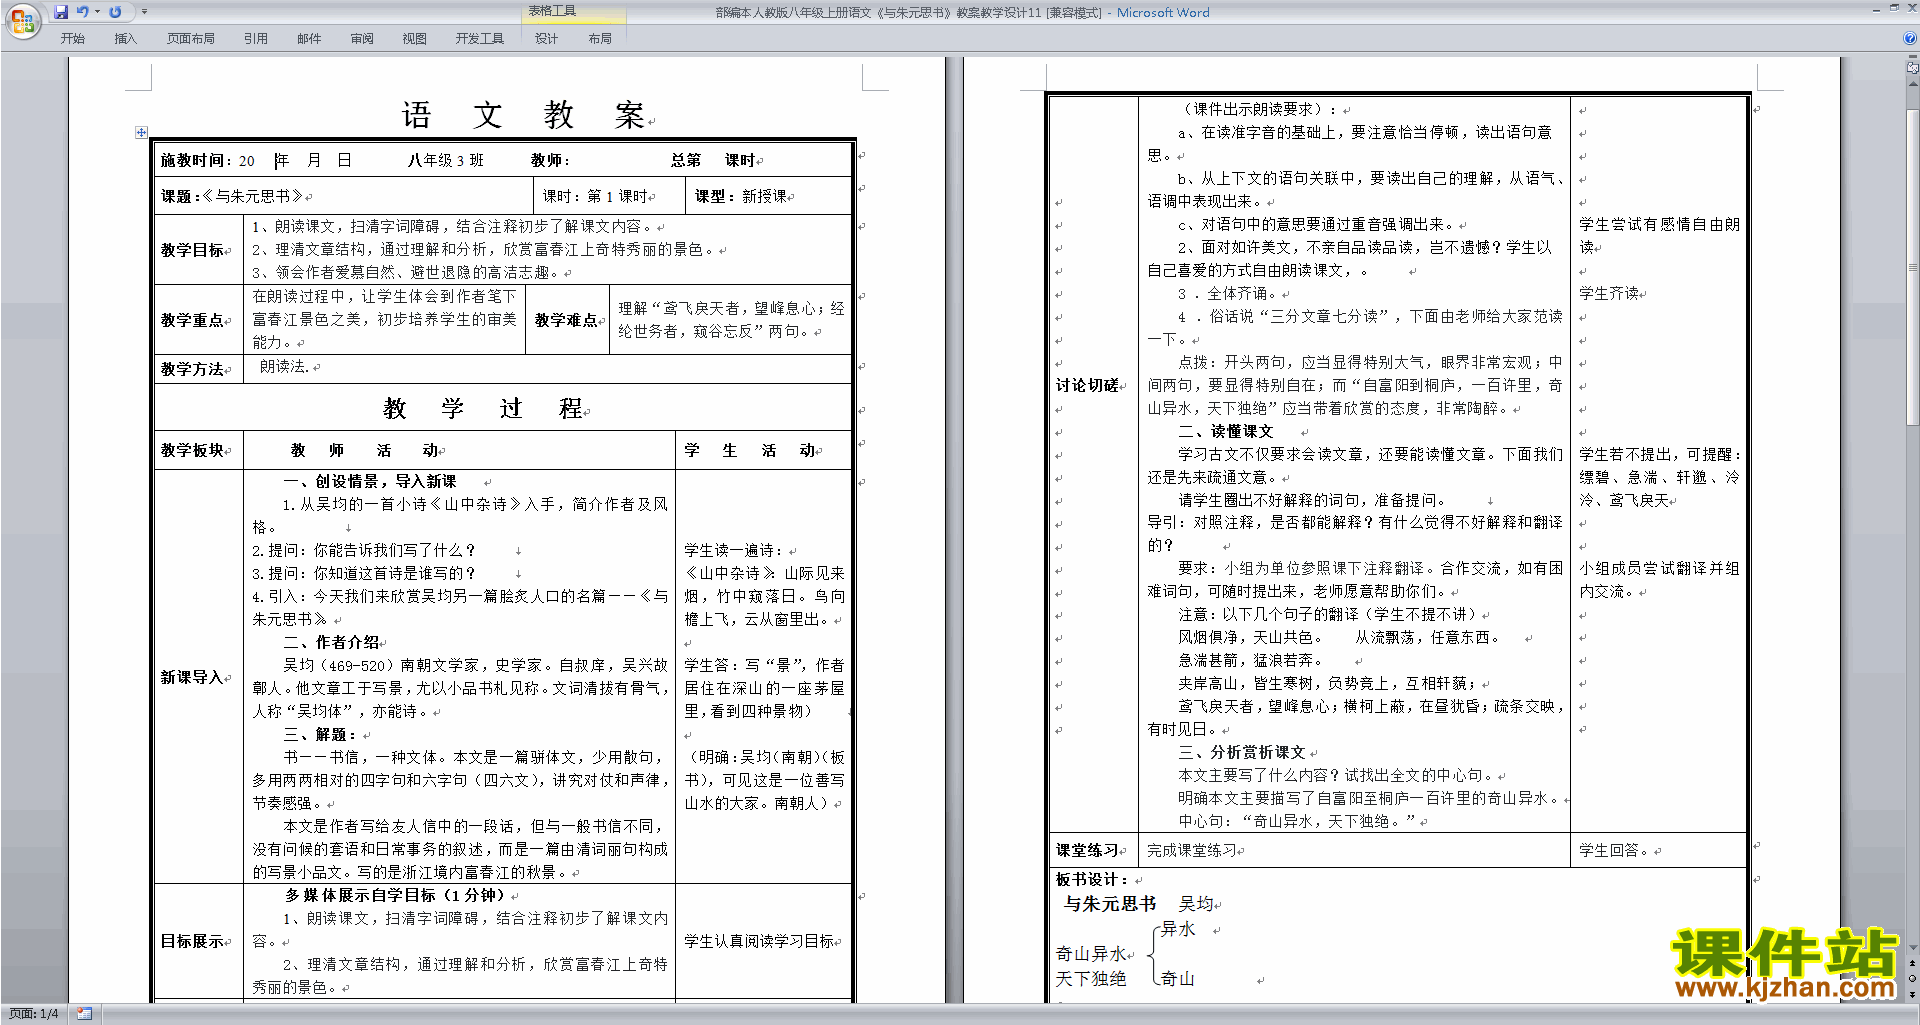Viewport: 1920px width, 1025px height.
Task: Click the 学生认真阅读学习目标 cell
Action: pos(761,941)
